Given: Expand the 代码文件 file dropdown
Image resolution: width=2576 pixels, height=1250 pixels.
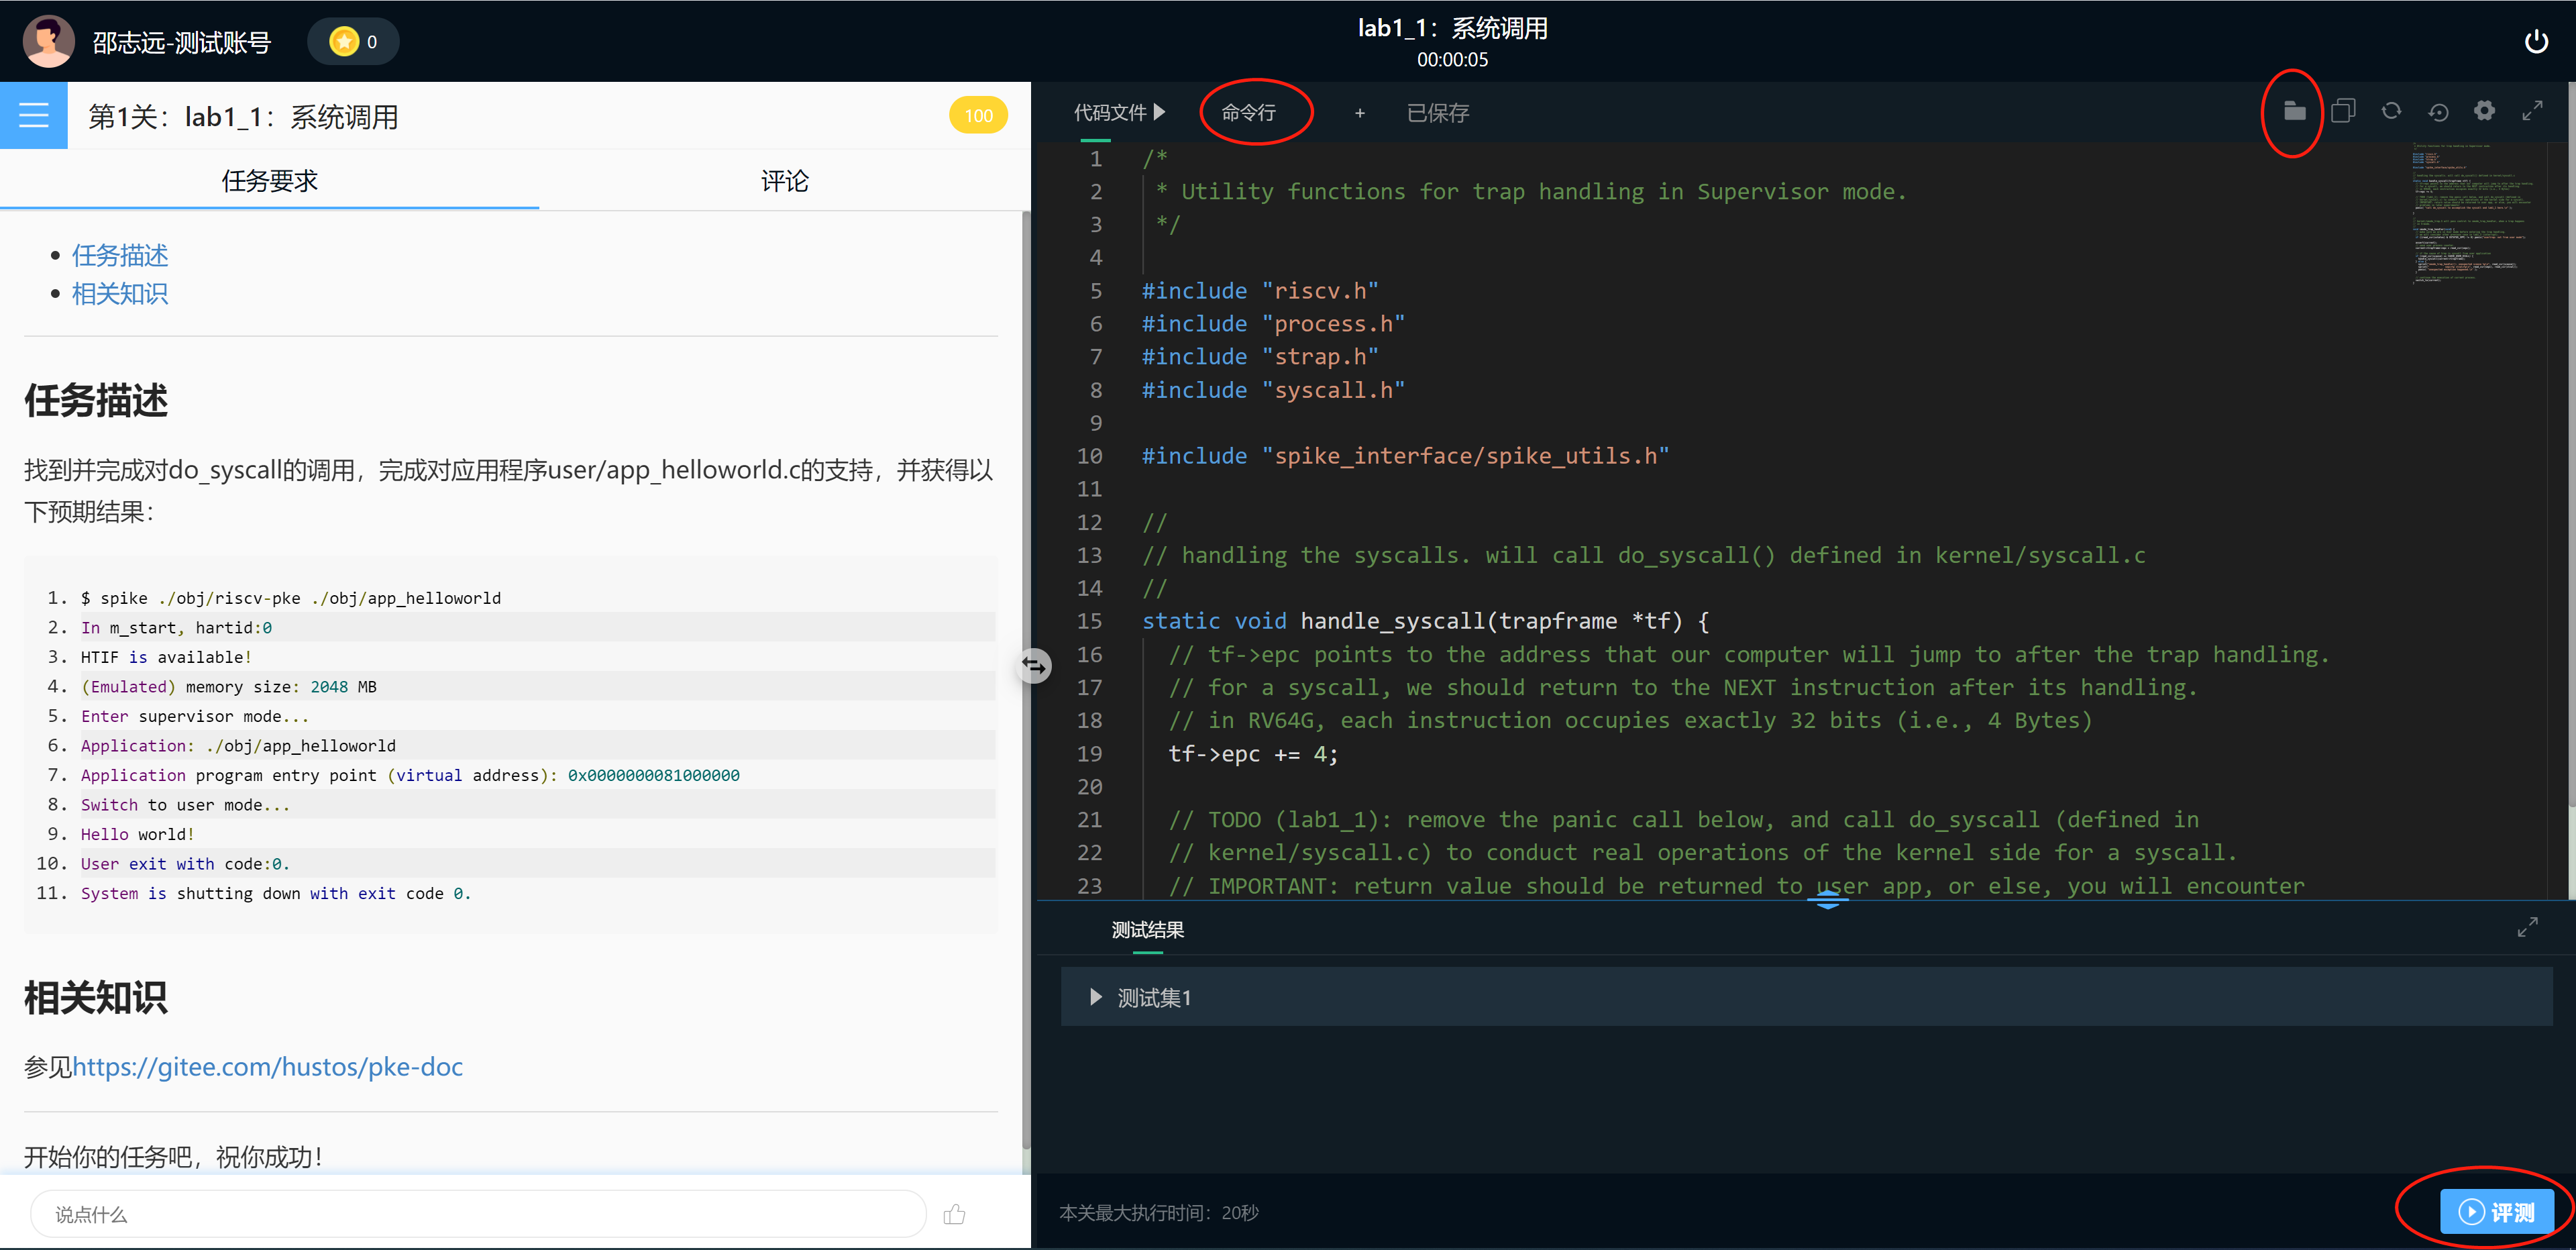Looking at the screenshot, I should [x=1119, y=112].
